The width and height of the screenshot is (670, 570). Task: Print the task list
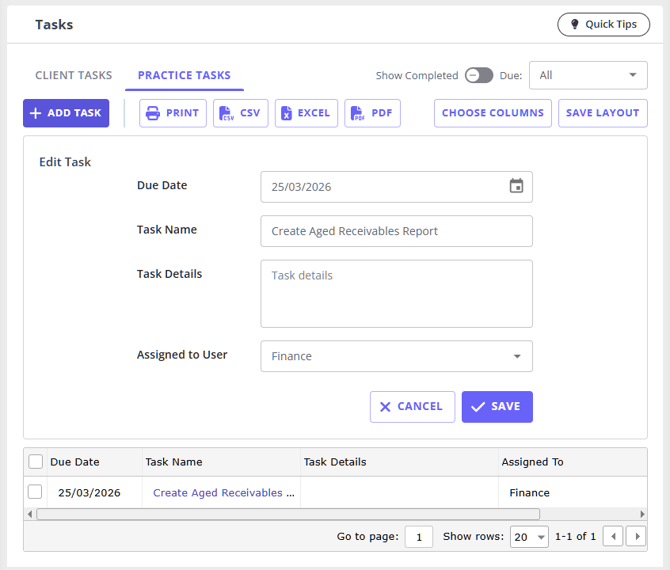click(x=173, y=113)
